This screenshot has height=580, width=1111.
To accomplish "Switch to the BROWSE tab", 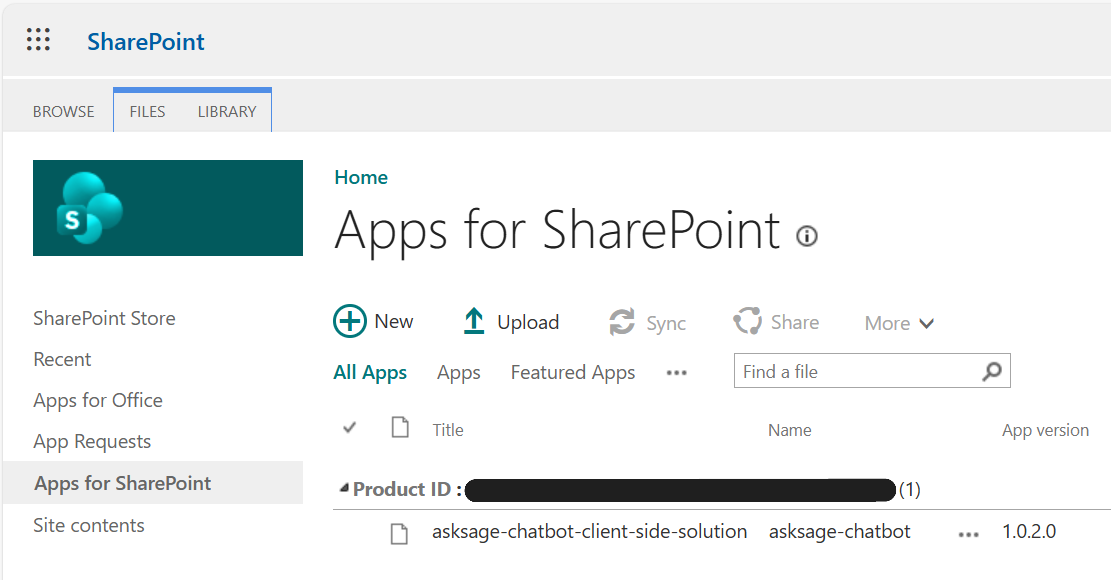I will tap(63, 111).
